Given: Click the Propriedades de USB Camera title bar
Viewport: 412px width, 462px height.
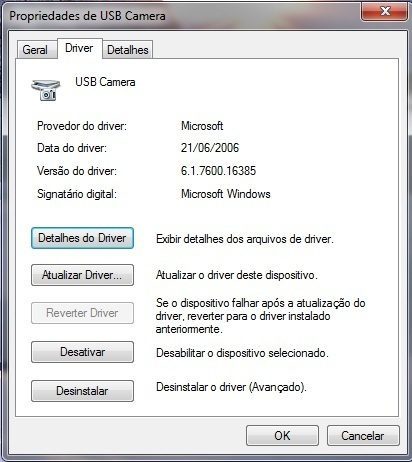Looking at the screenshot, I should (183, 16).
